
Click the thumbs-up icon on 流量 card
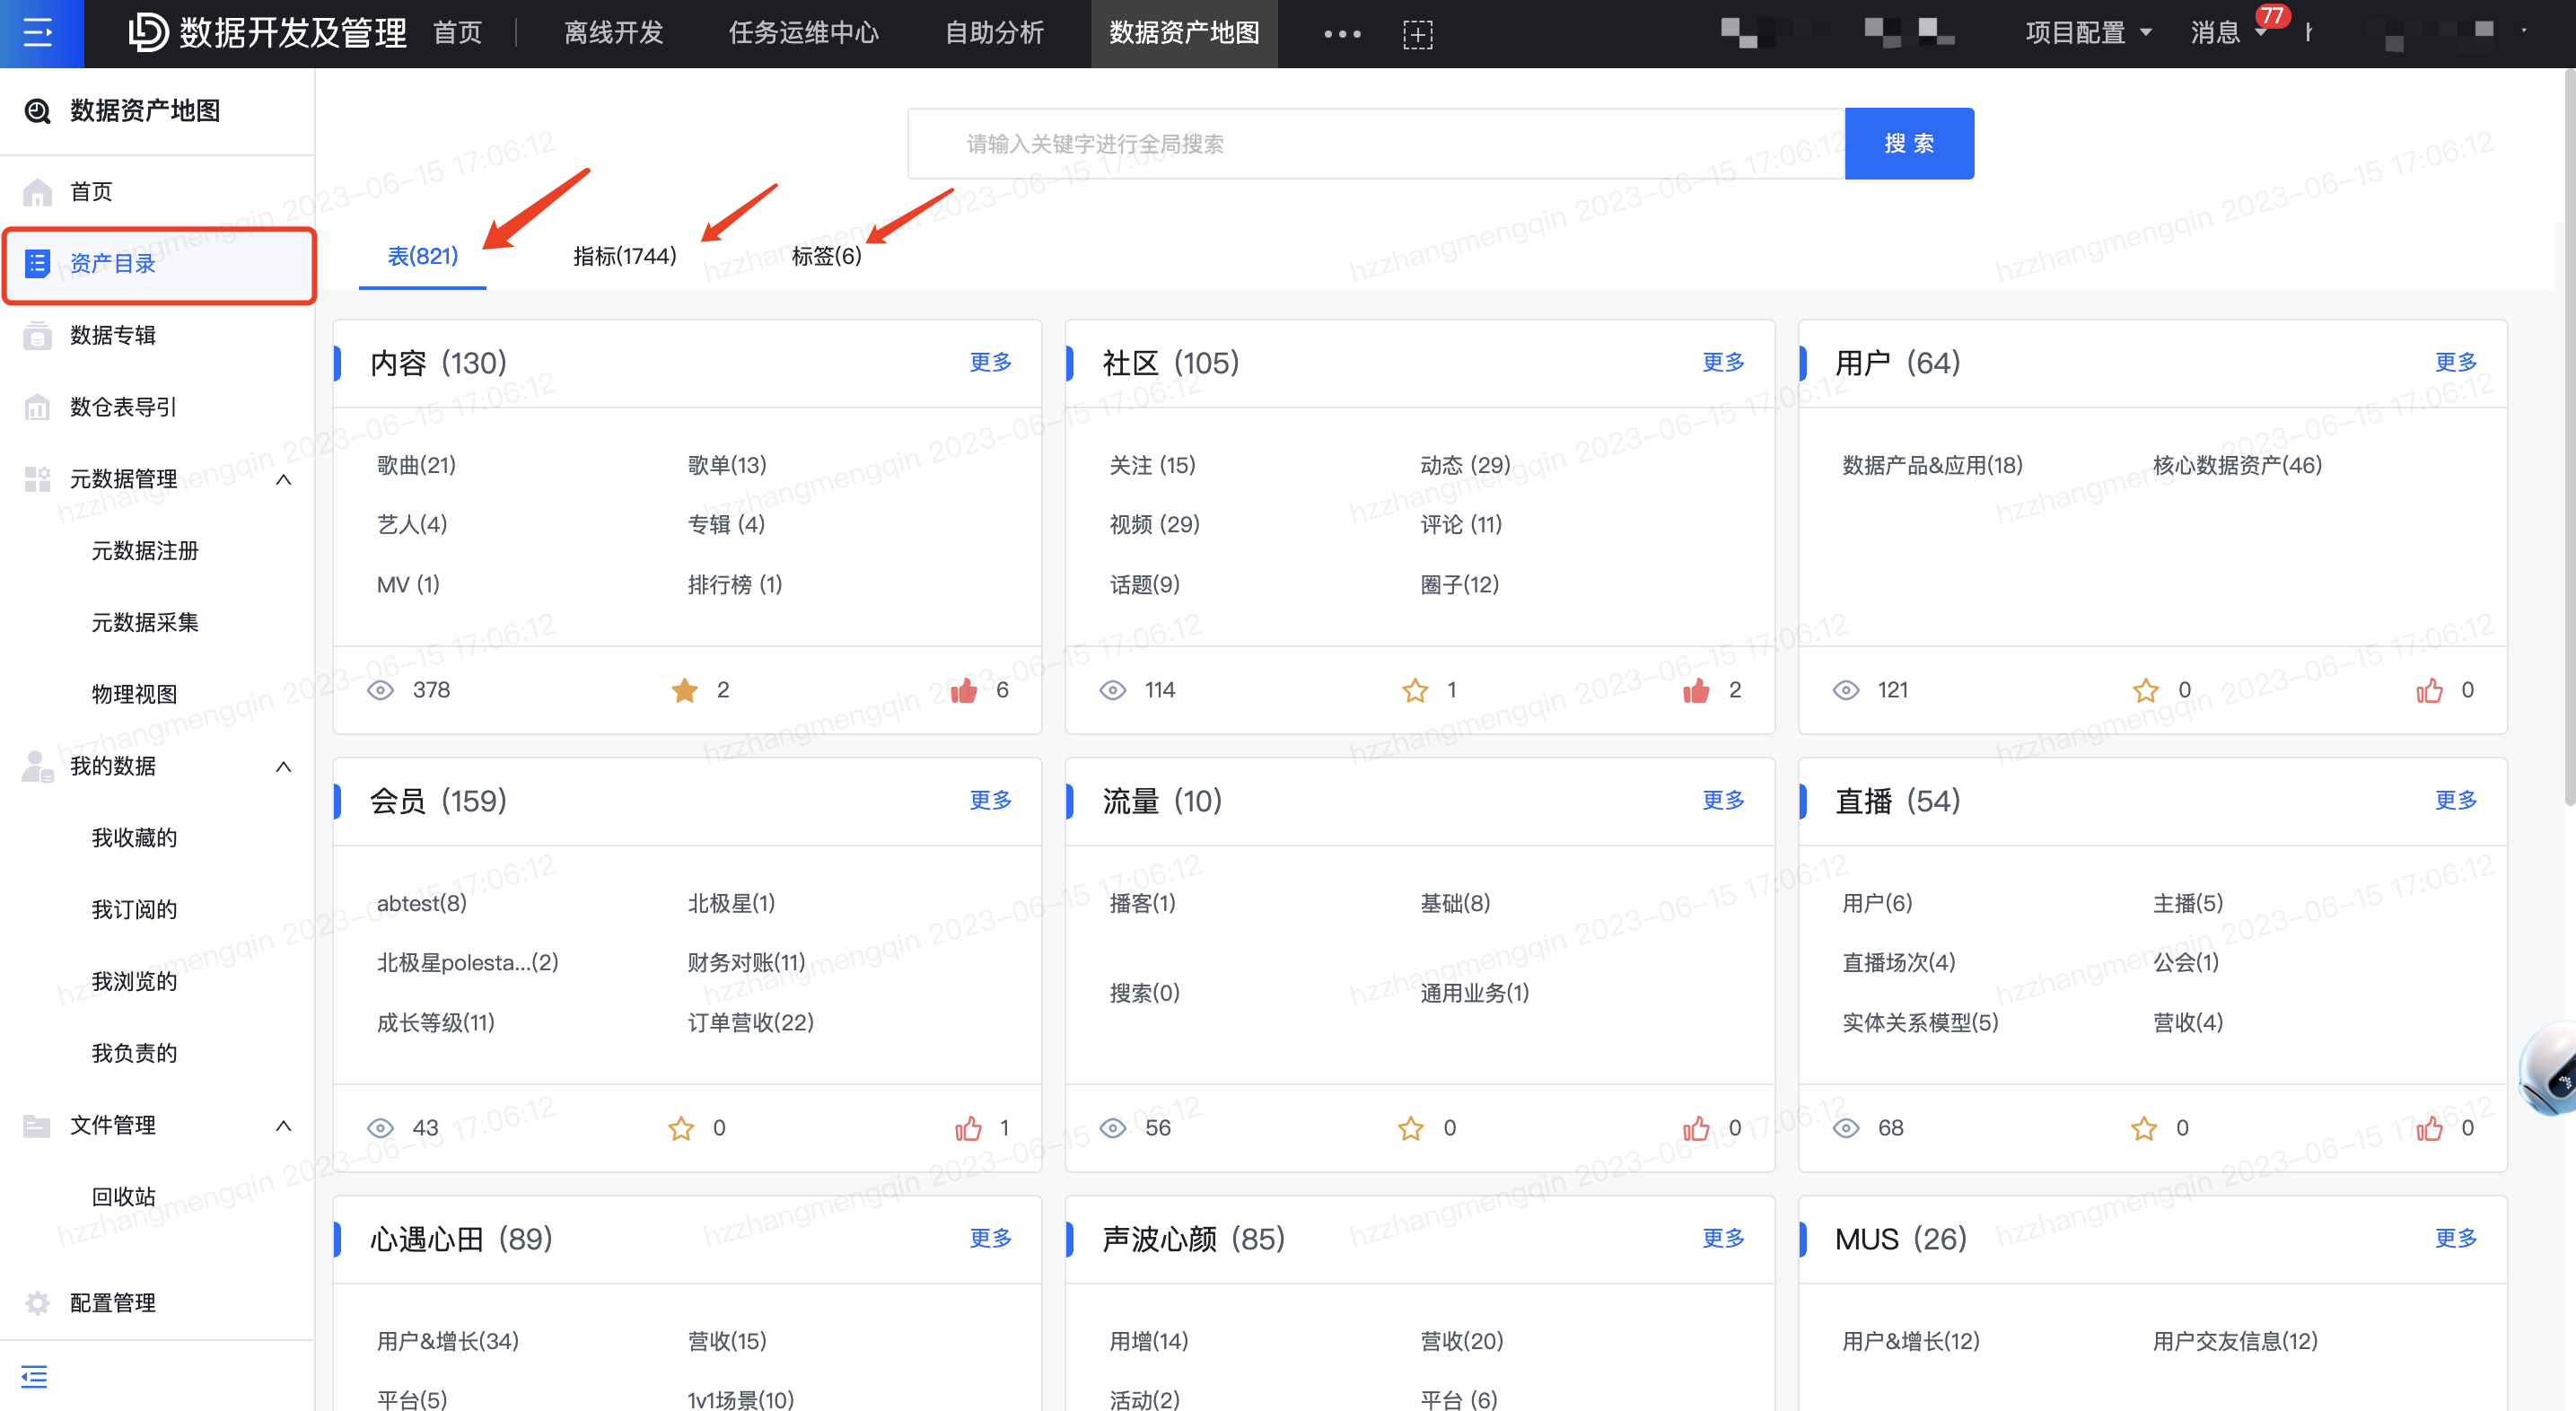click(x=1697, y=1128)
